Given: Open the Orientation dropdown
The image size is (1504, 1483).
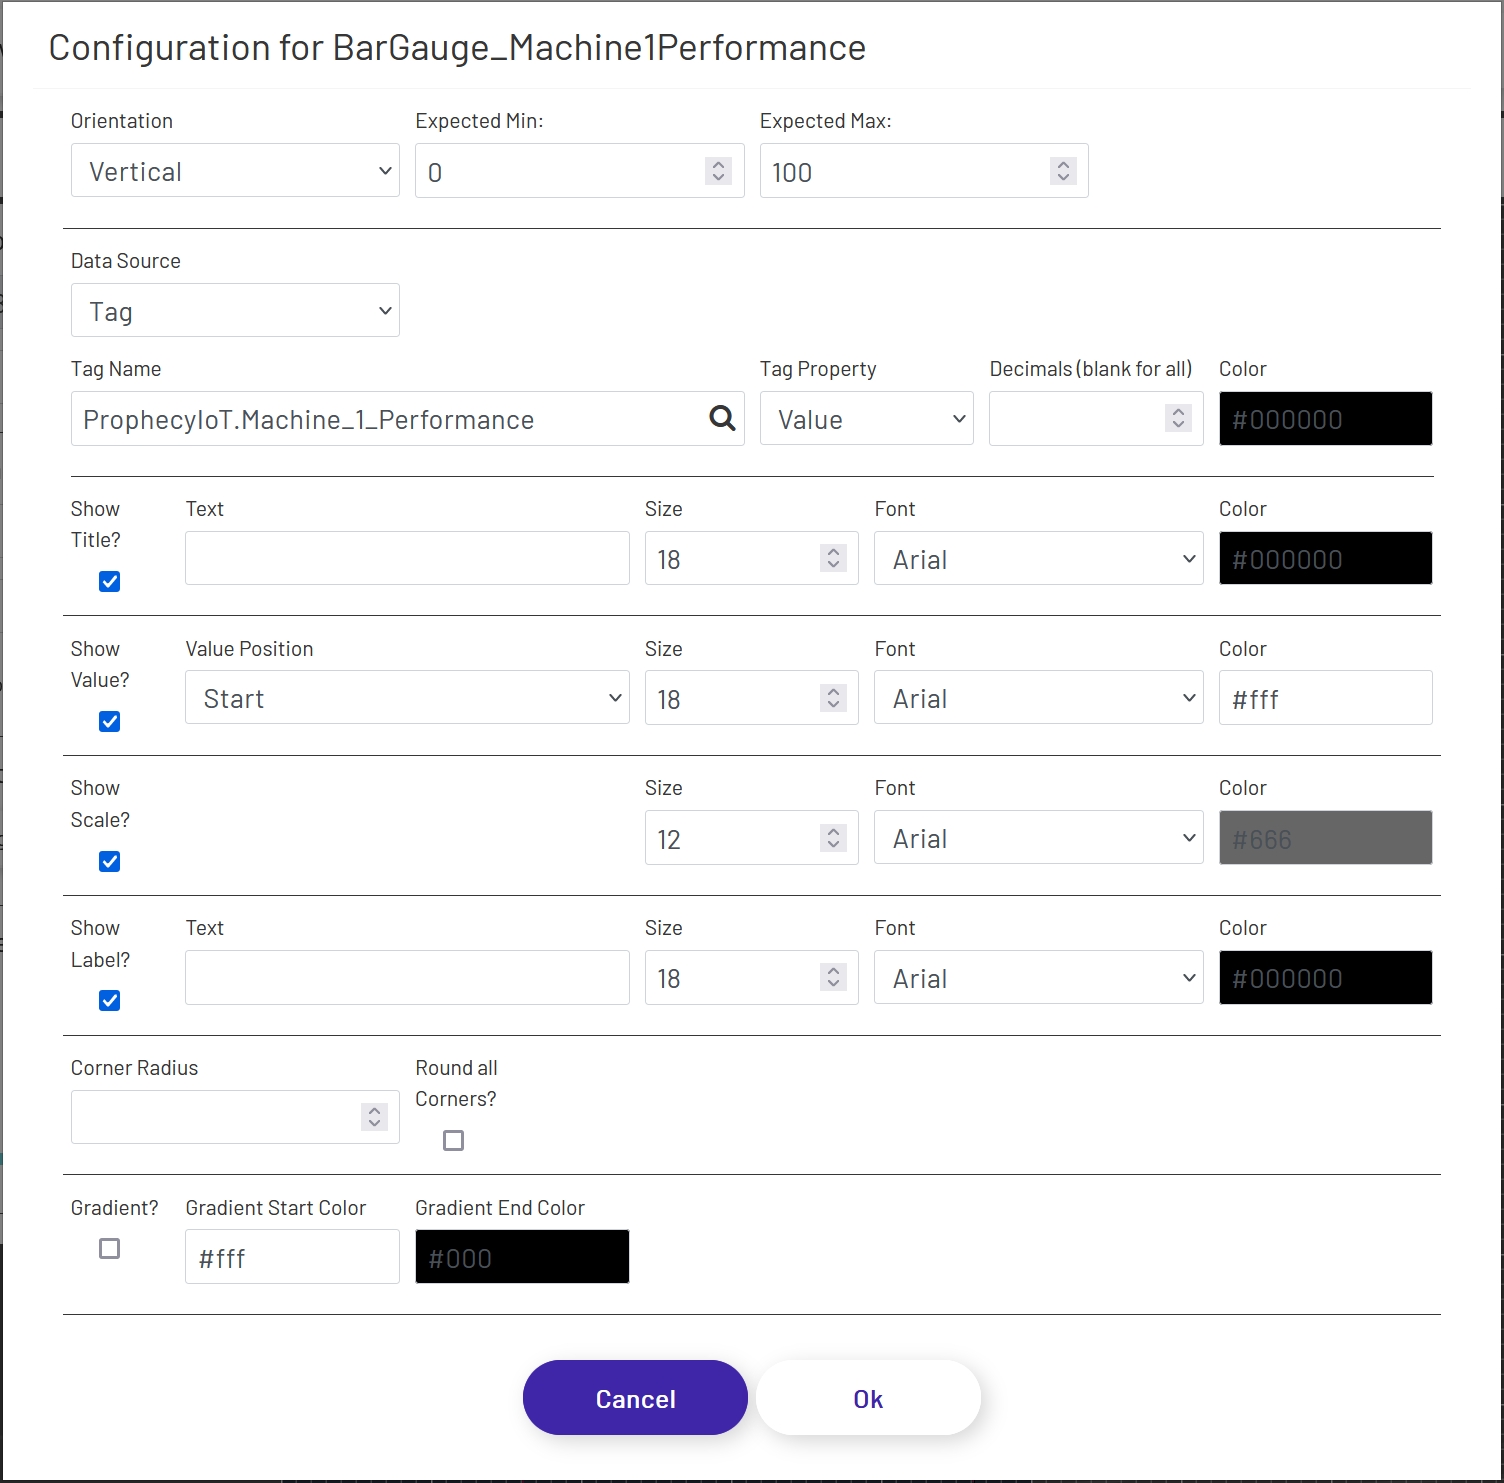Looking at the screenshot, I should (x=235, y=171).
